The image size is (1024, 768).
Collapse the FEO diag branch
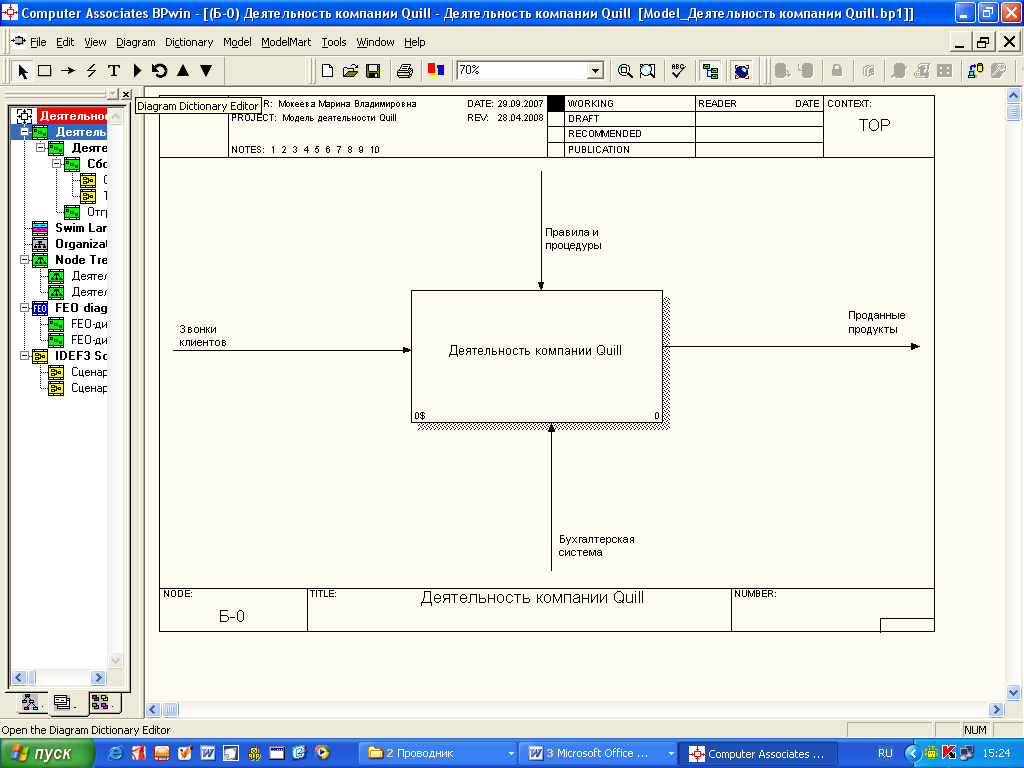coord(25,307)
